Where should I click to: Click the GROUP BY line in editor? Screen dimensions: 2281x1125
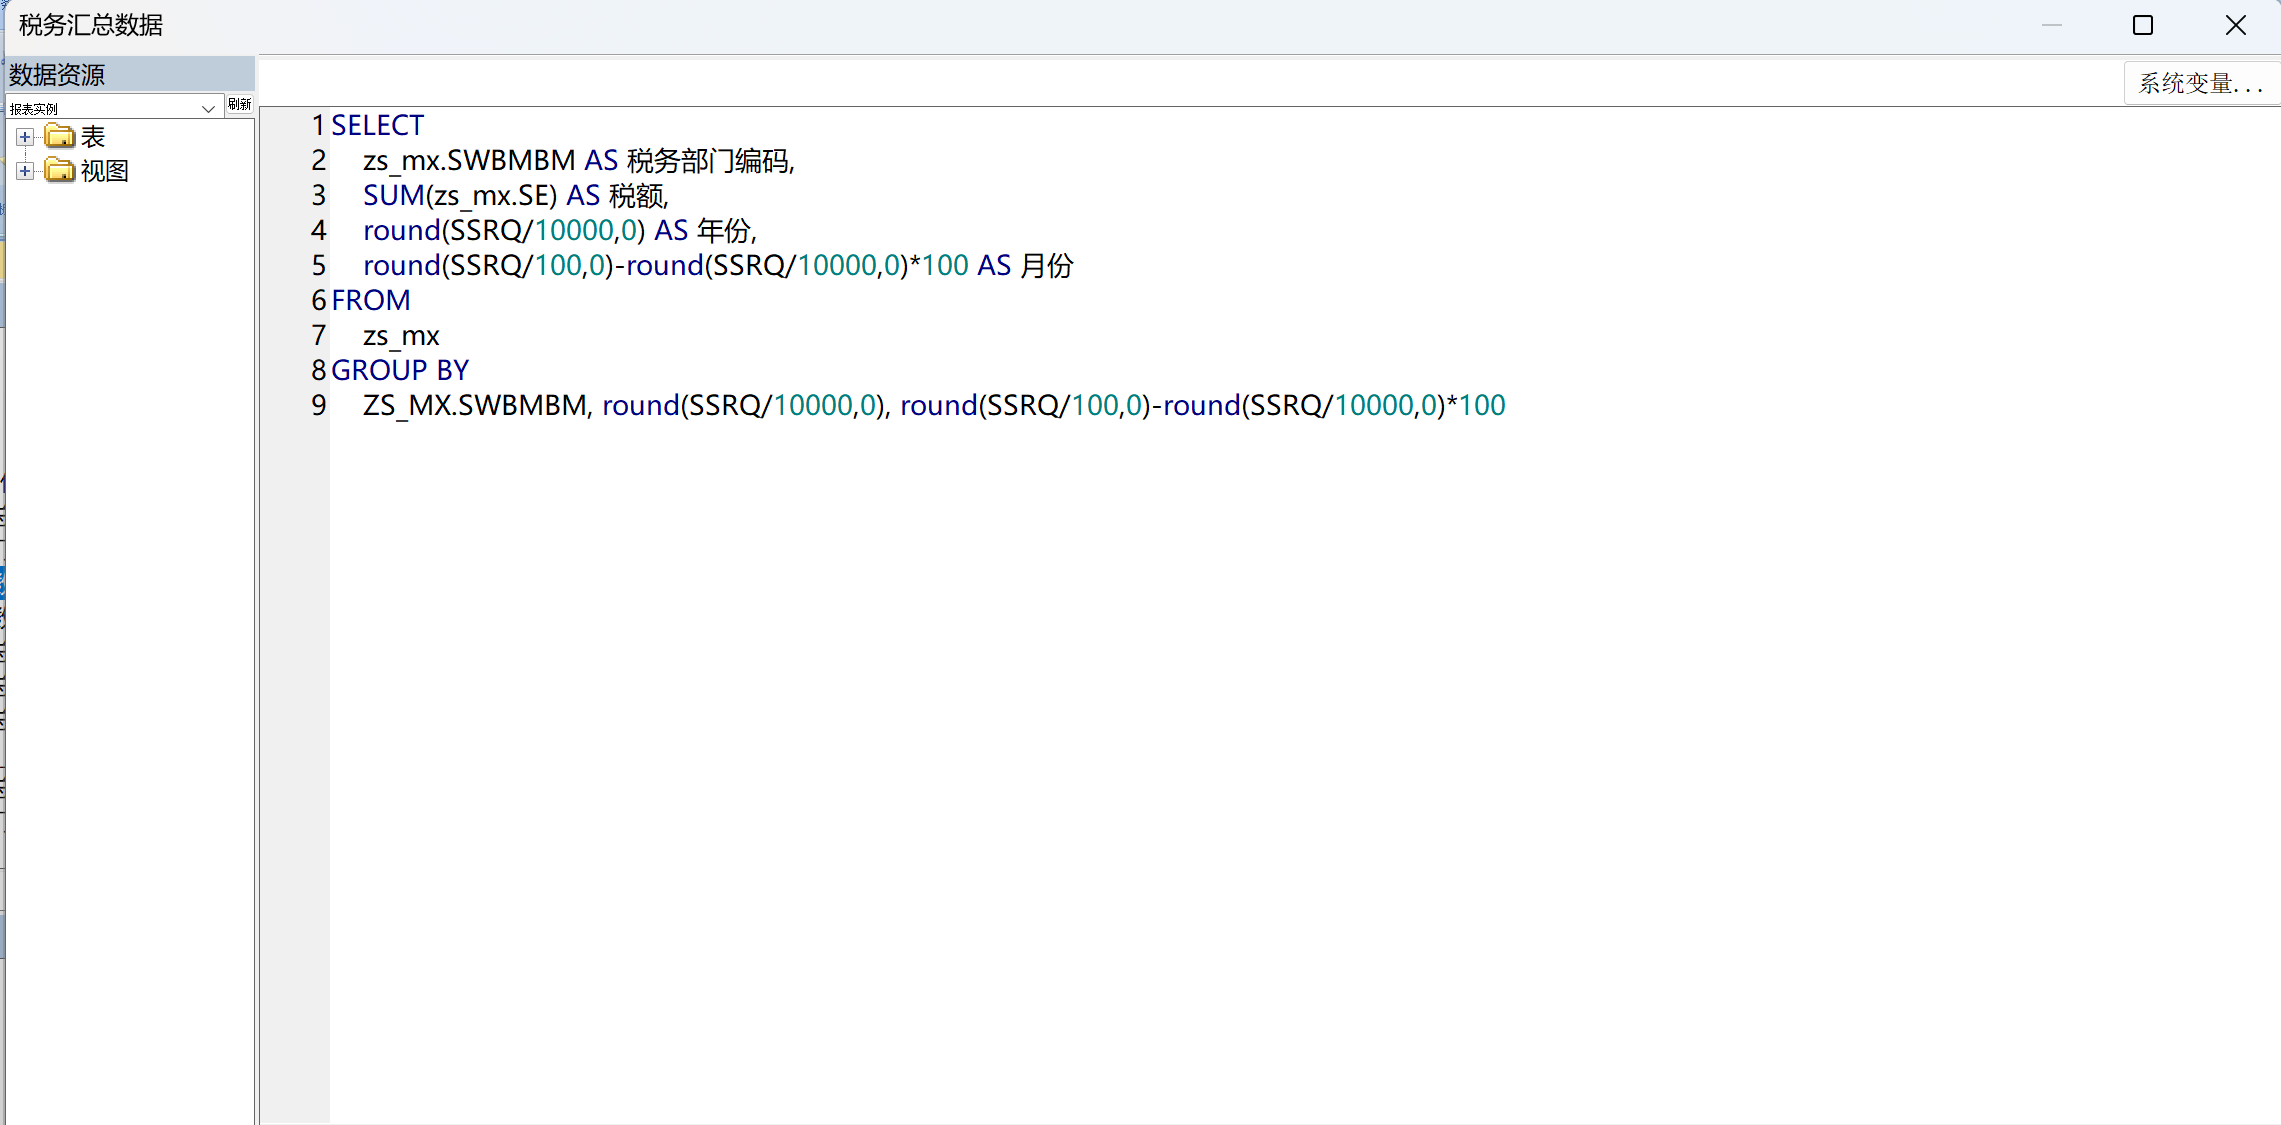coord(399,370)
